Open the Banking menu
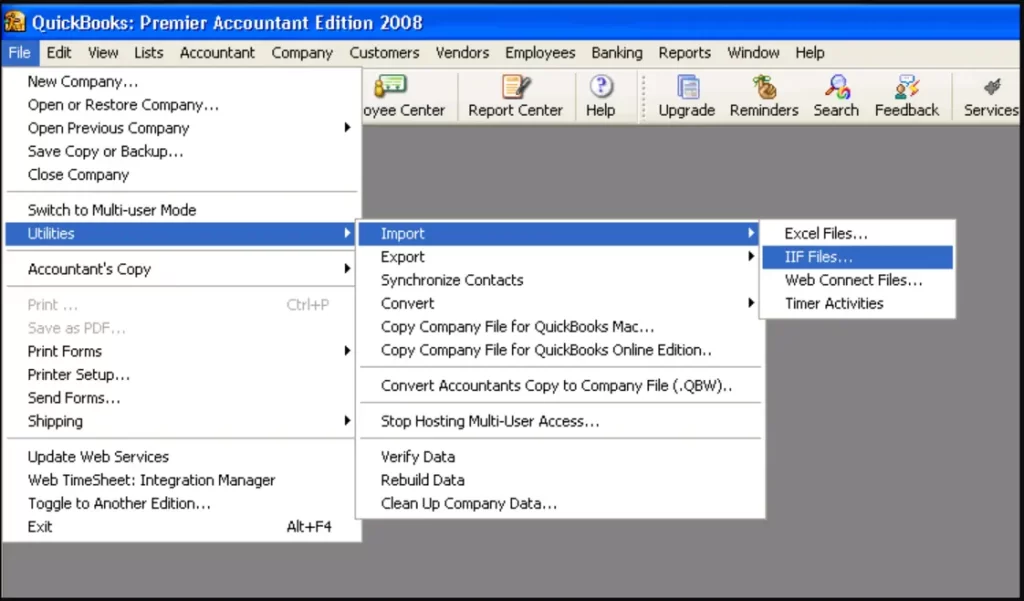1024x601 pixels. 617,52
